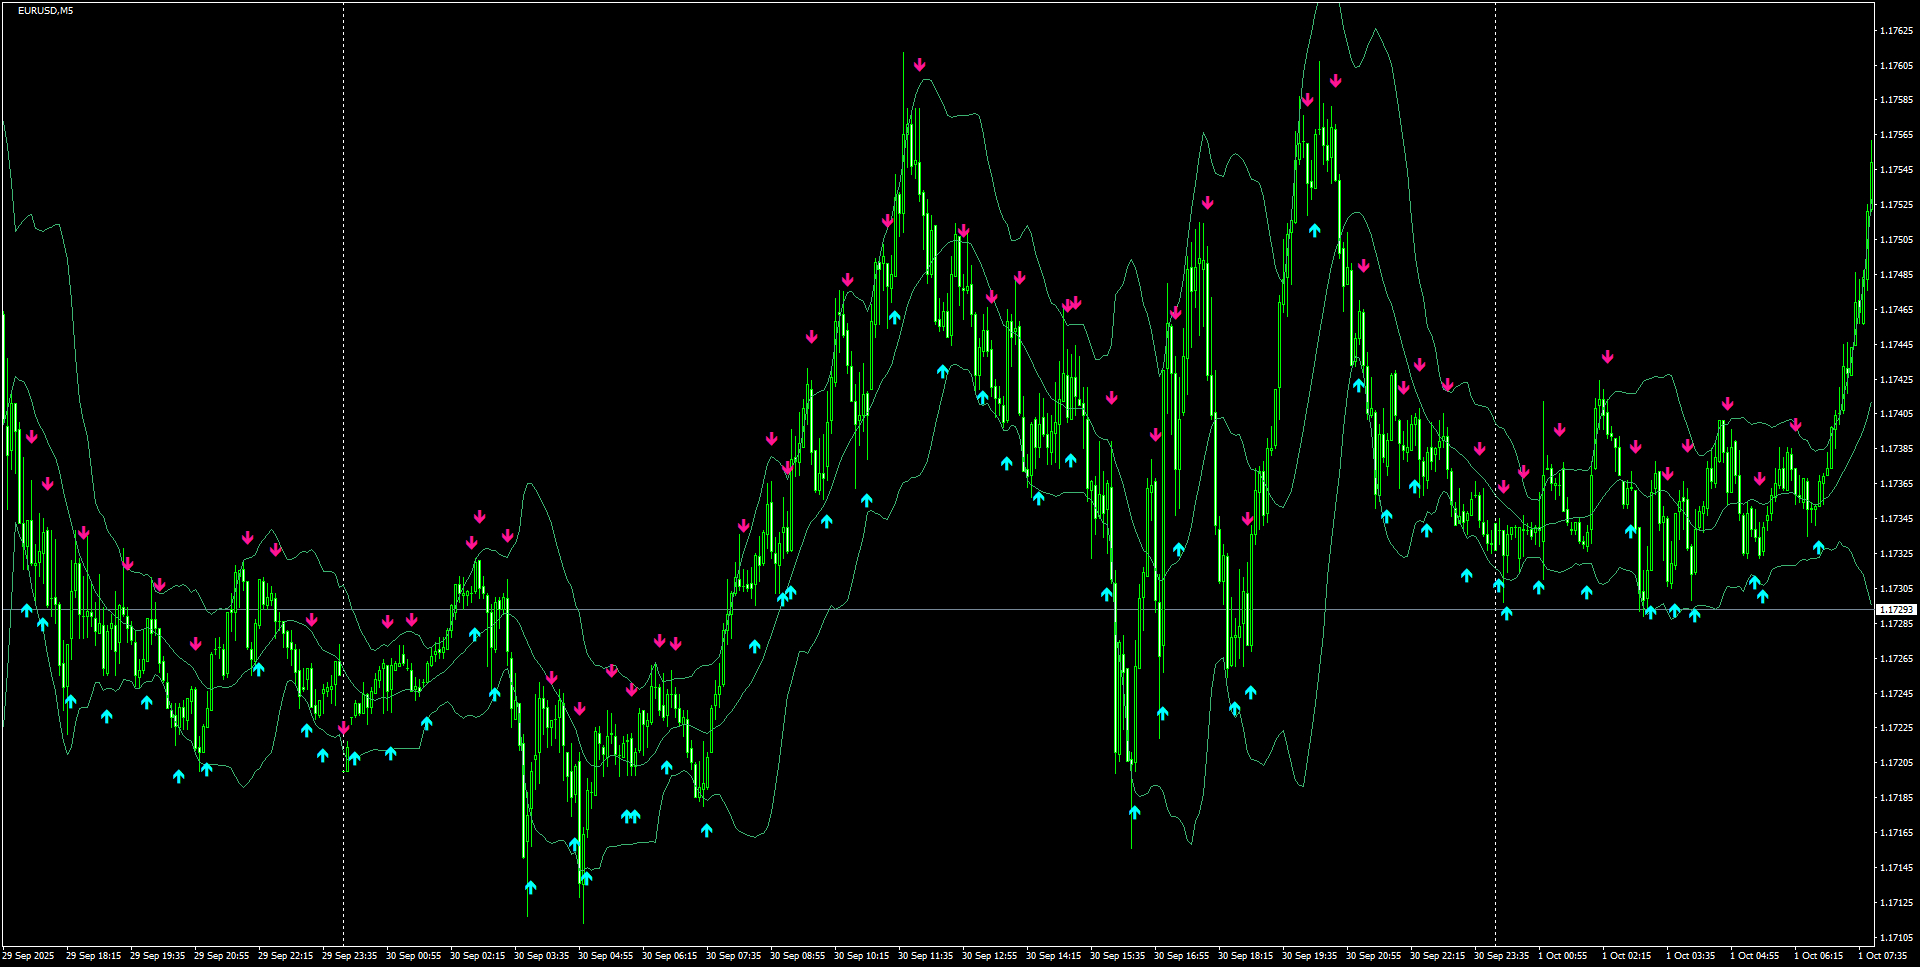Viewport: 1920px width, 967px height.
Task: Click the 1 Oct 00:55 time label
Action: click(1562, 956)
